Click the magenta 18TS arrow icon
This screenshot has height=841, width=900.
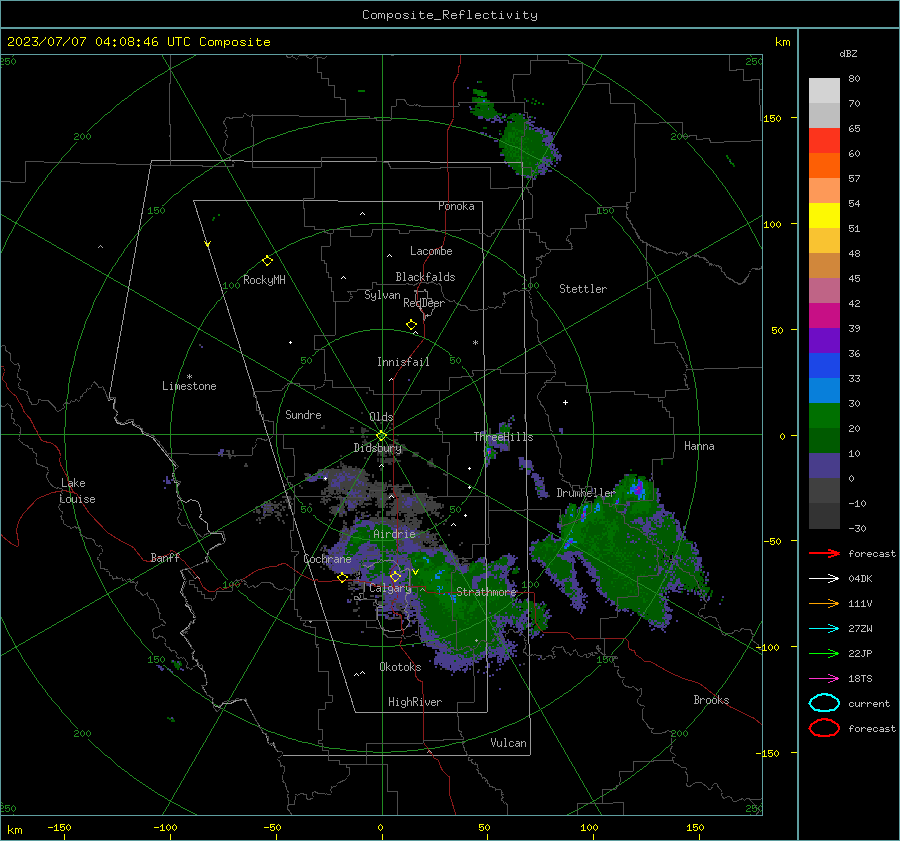coord(824,679)
